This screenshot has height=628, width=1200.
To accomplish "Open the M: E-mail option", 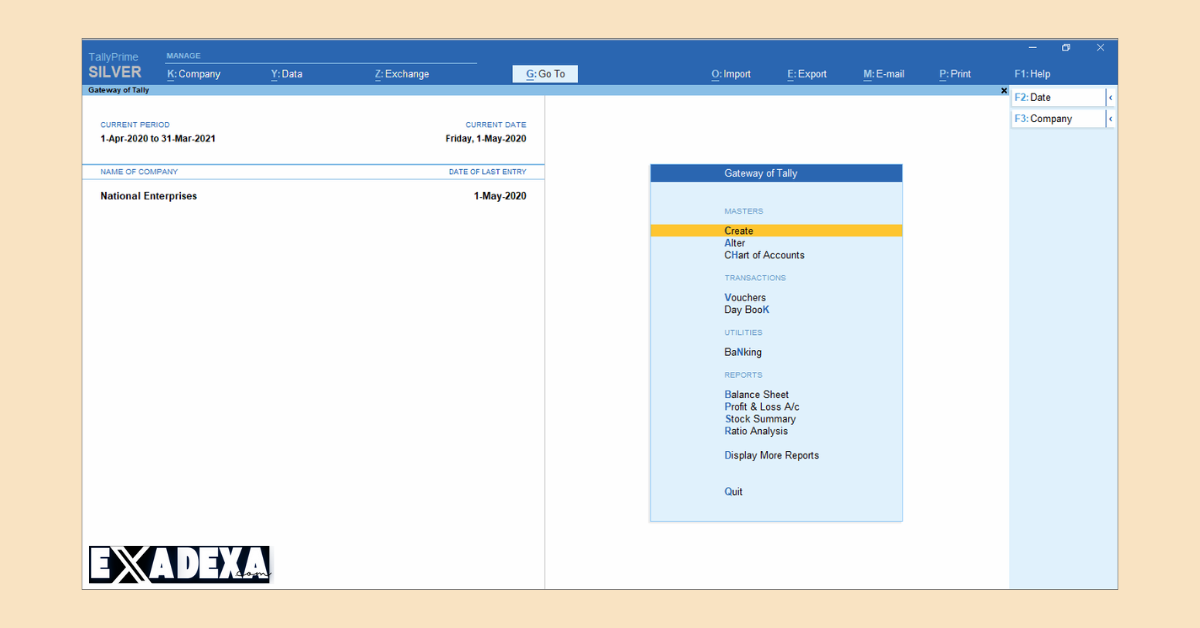I will [x=883, y=73].
